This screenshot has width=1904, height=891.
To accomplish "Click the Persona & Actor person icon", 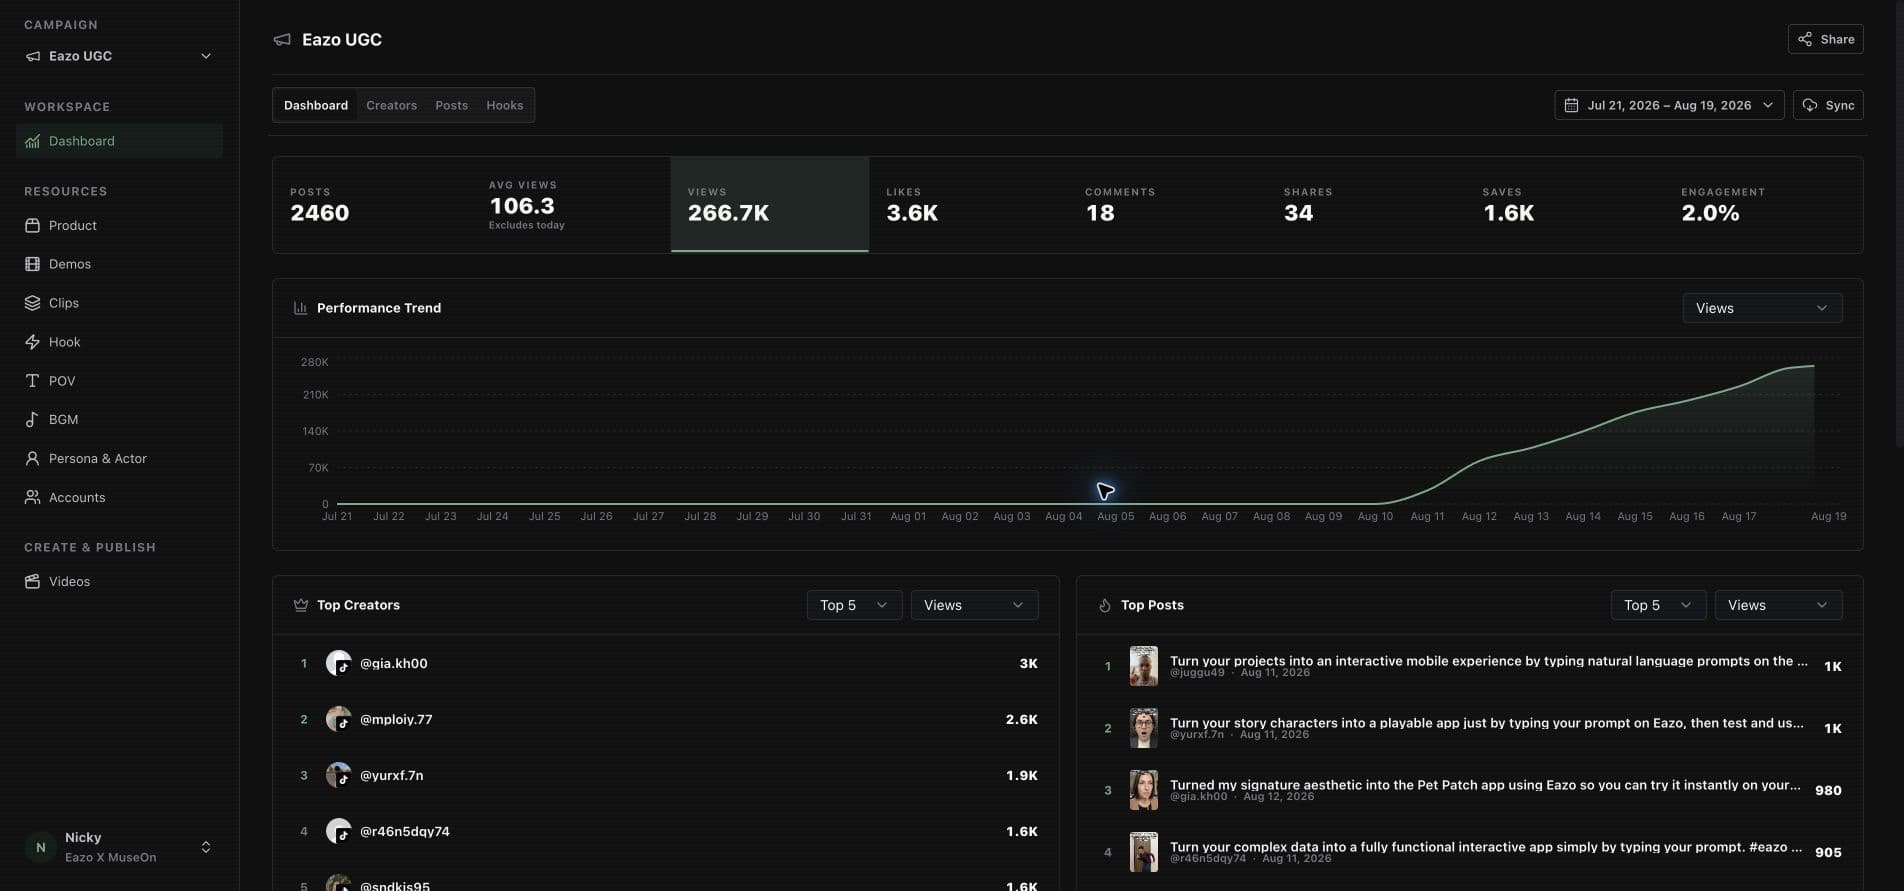I will pyautogui.click(x=32, y=460).
